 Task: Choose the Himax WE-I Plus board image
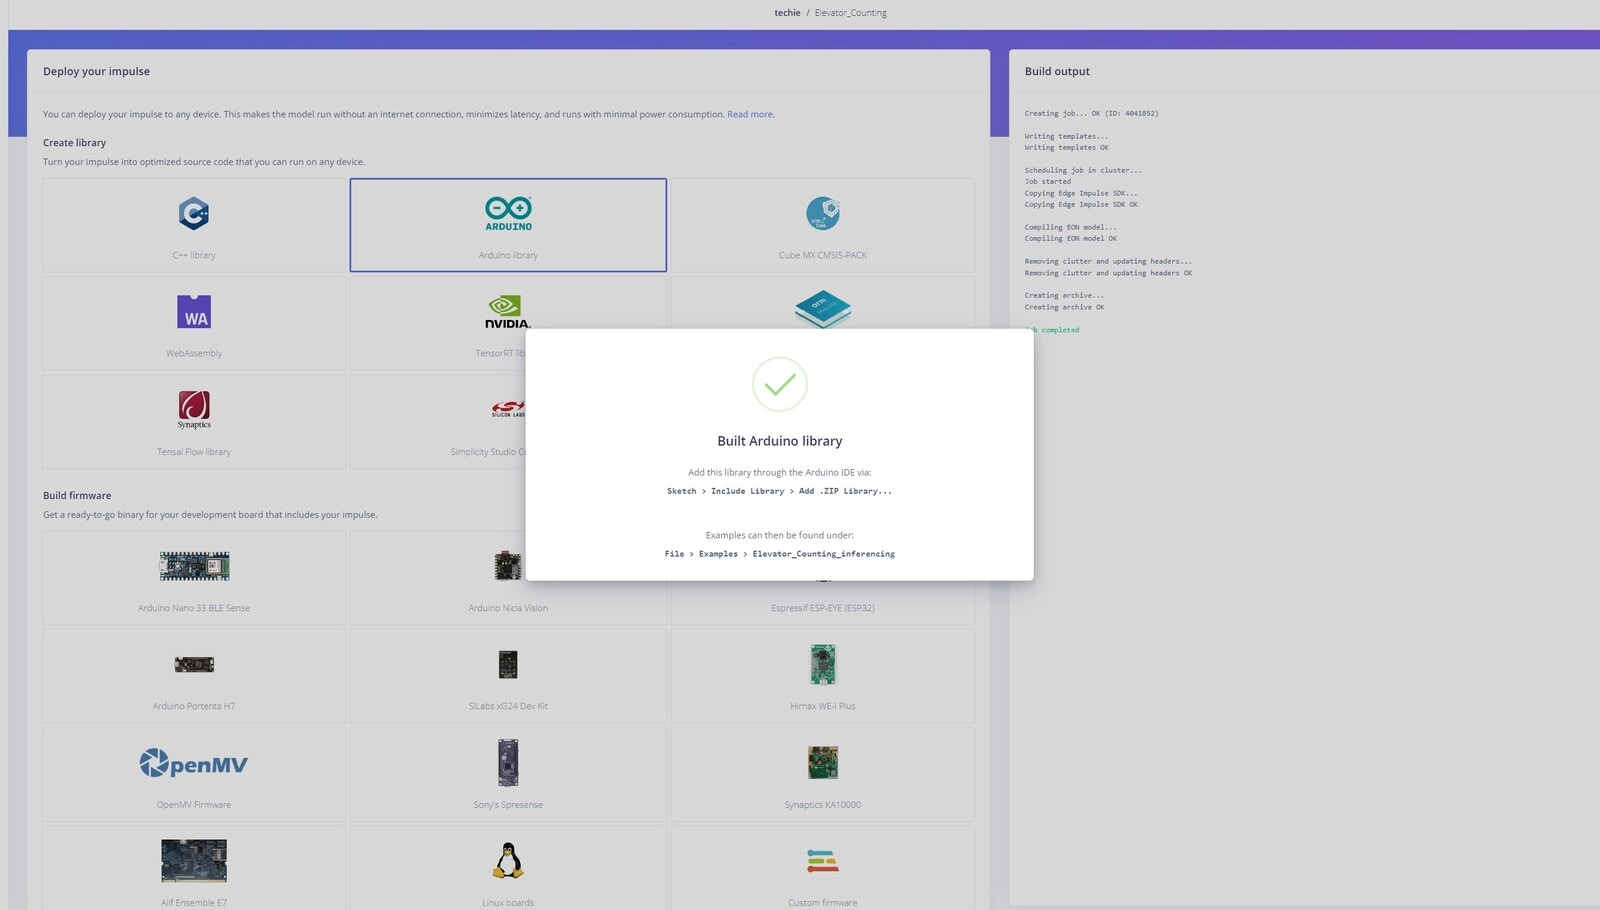coord(823,664)
